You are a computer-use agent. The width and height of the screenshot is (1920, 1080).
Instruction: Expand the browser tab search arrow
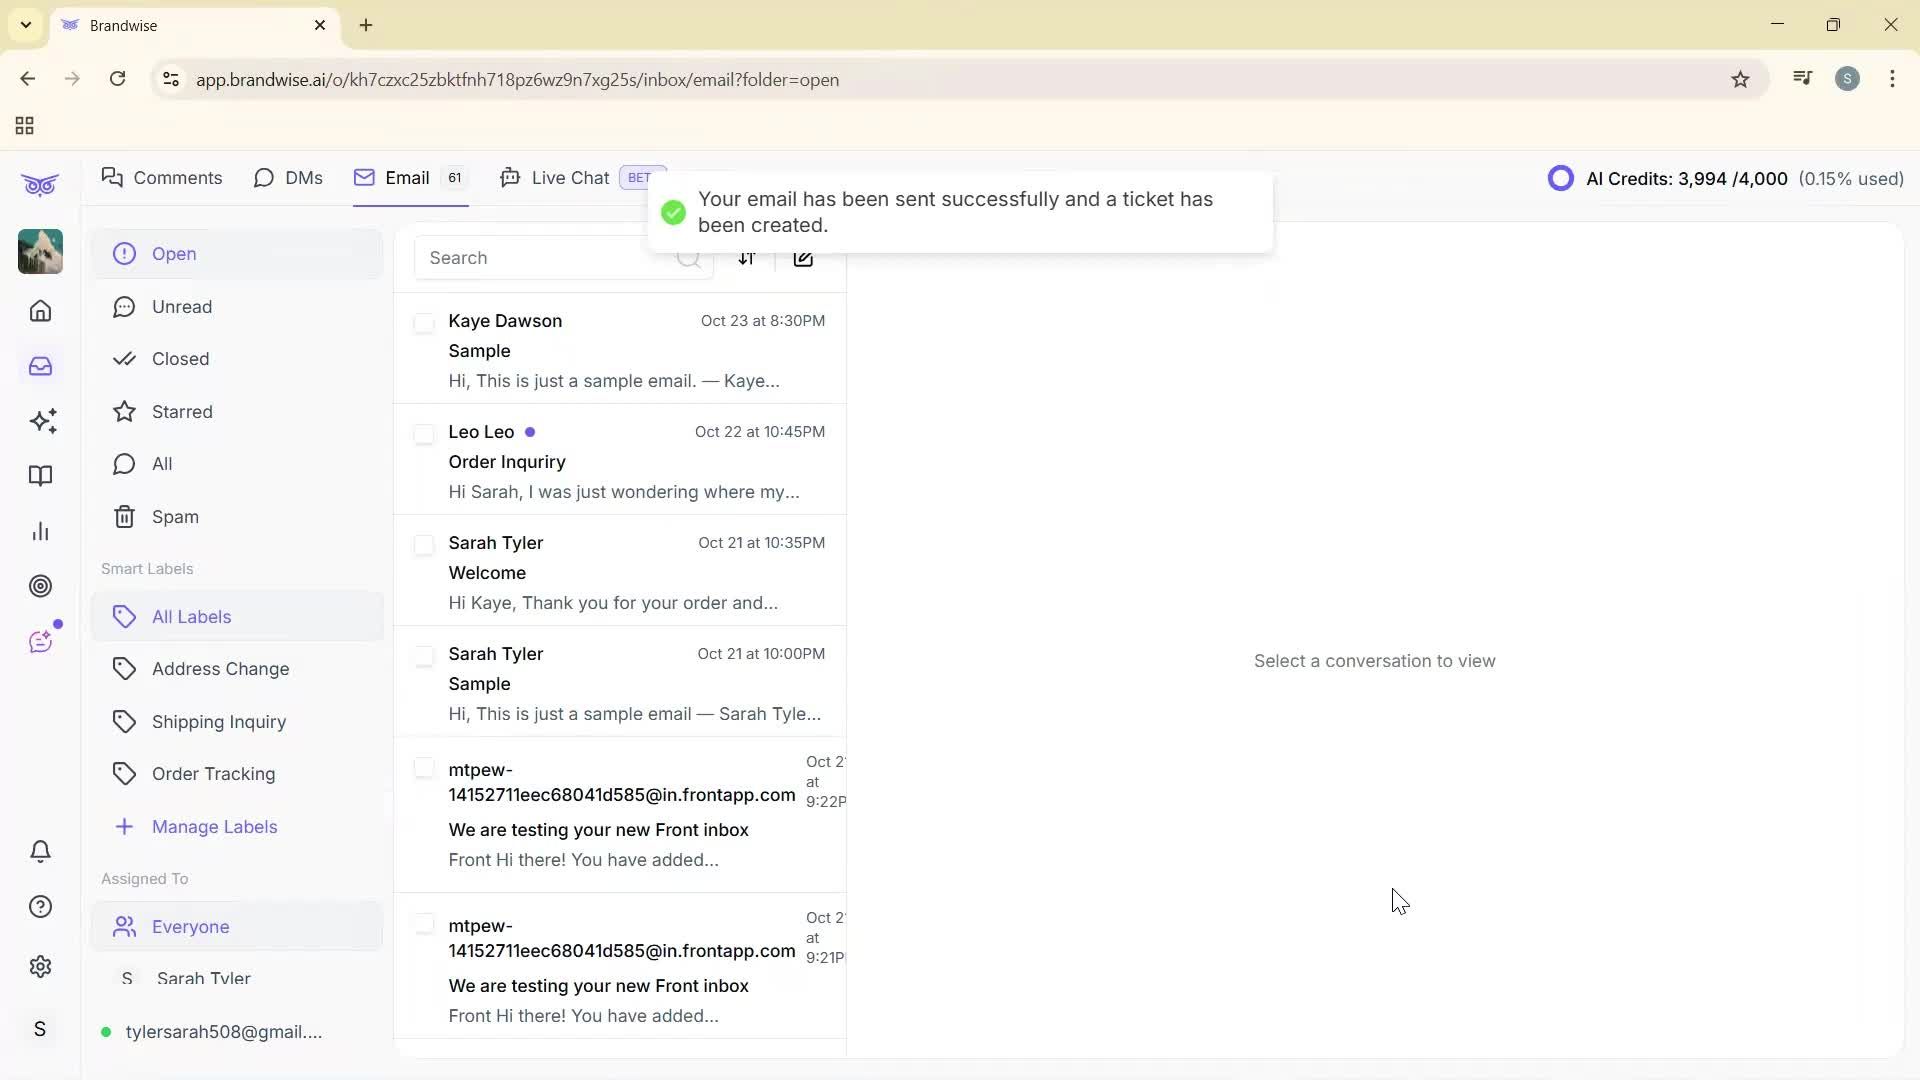(25, 24)
